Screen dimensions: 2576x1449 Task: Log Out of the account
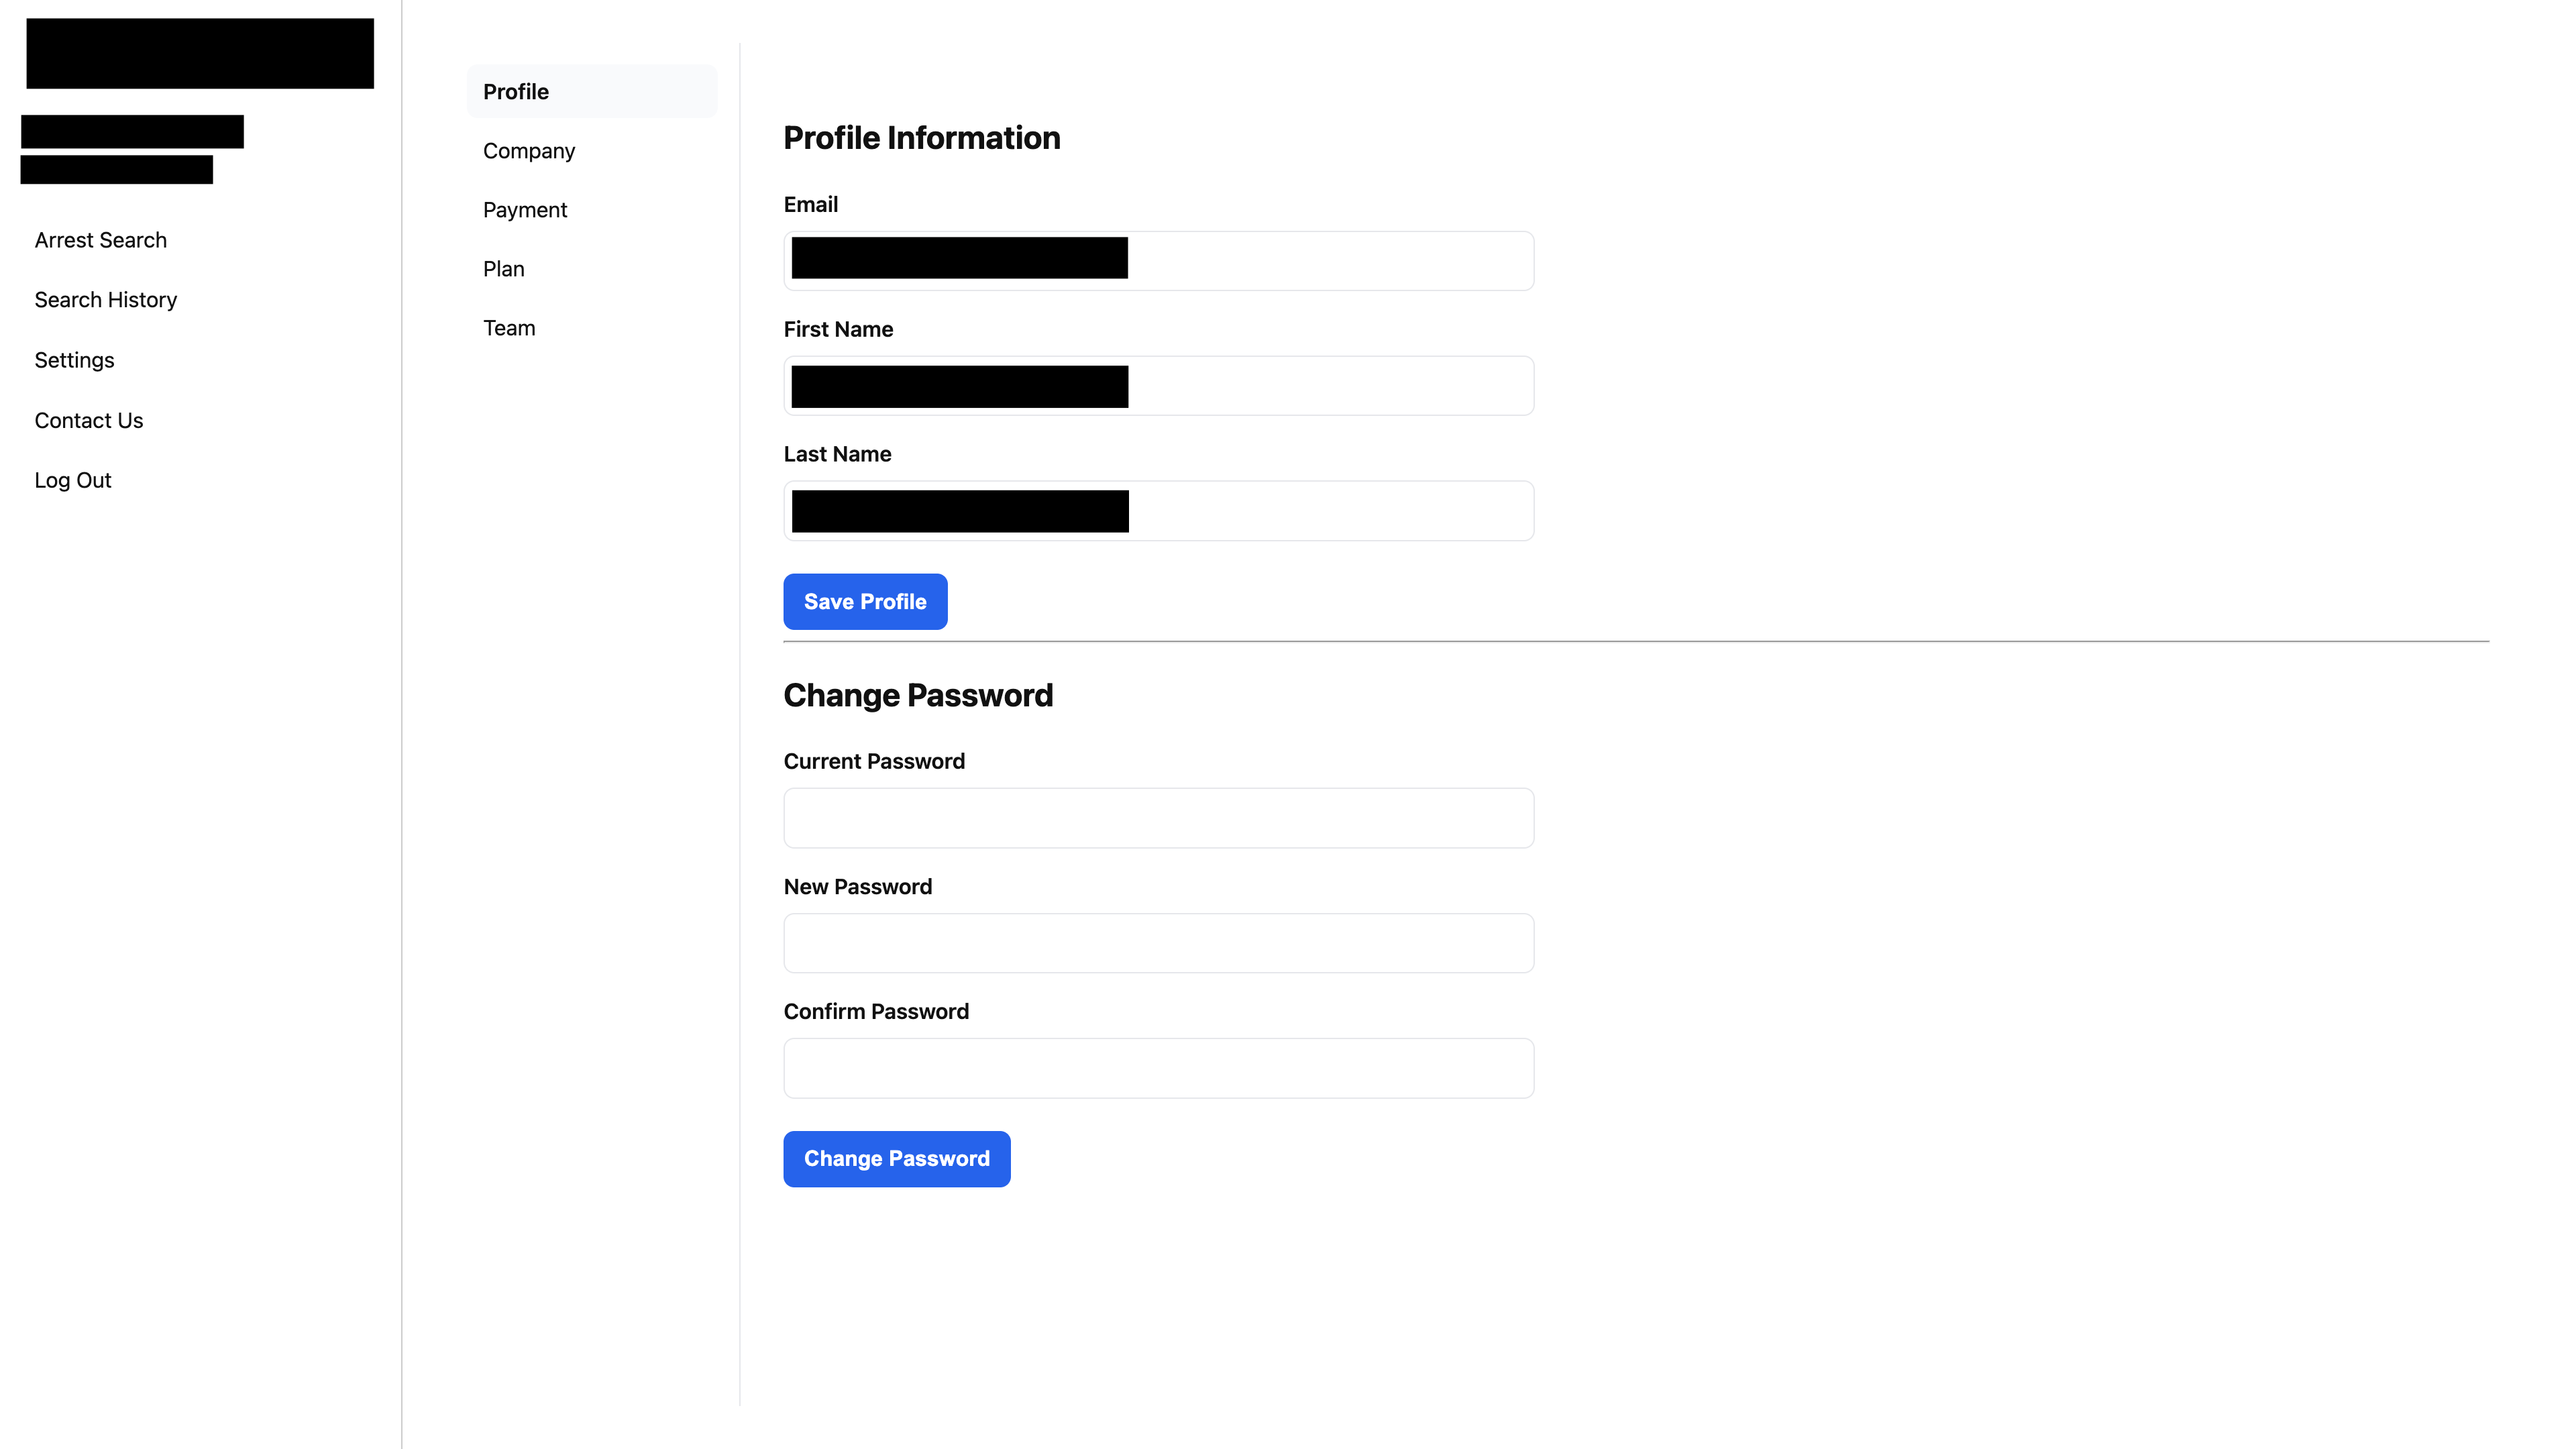pos(72,480)
